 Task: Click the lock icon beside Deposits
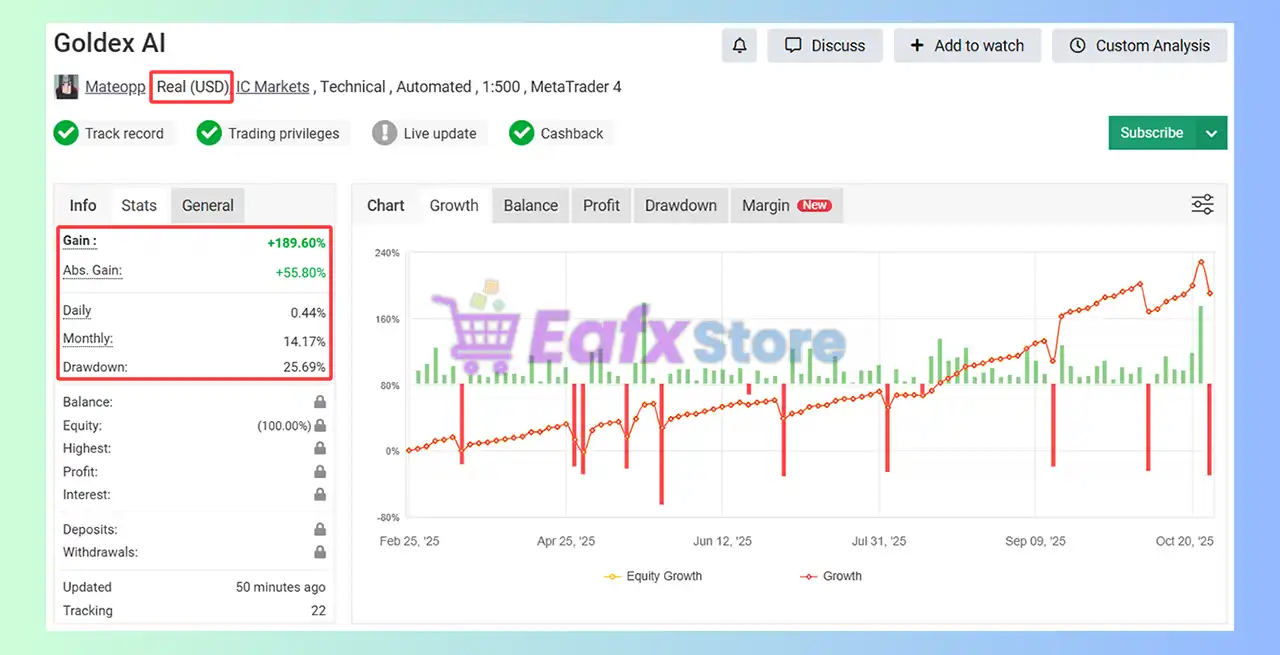coord(320,529)
